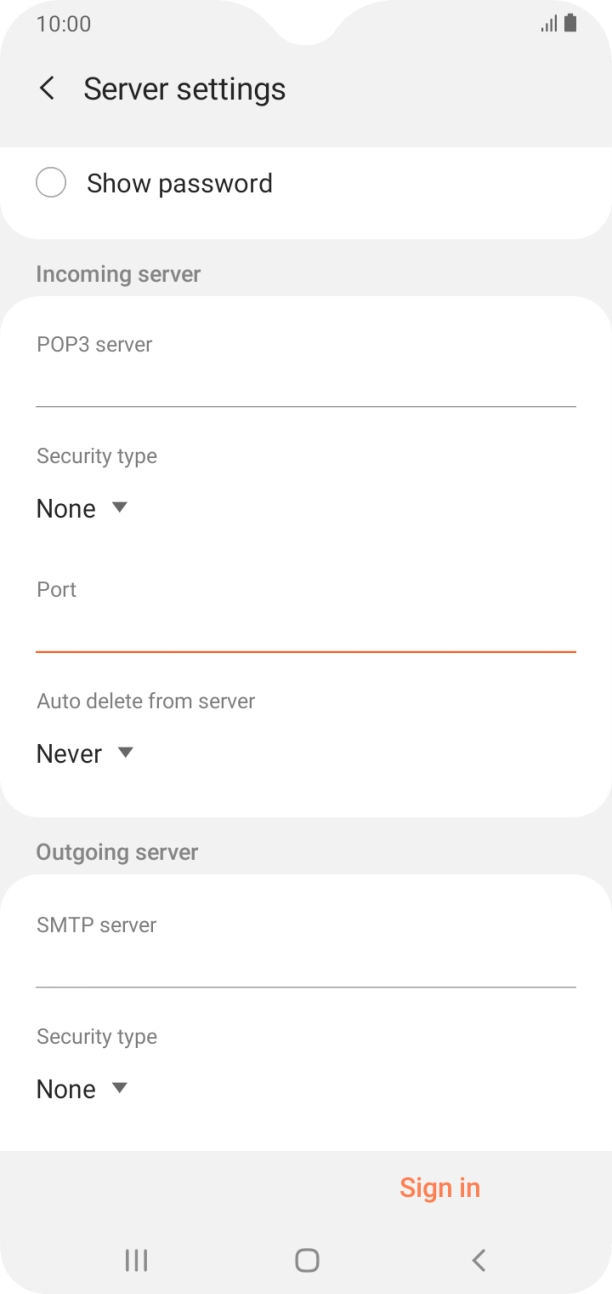Tap the Incoming server section header

pyautogui.click(x=118, y=274)
